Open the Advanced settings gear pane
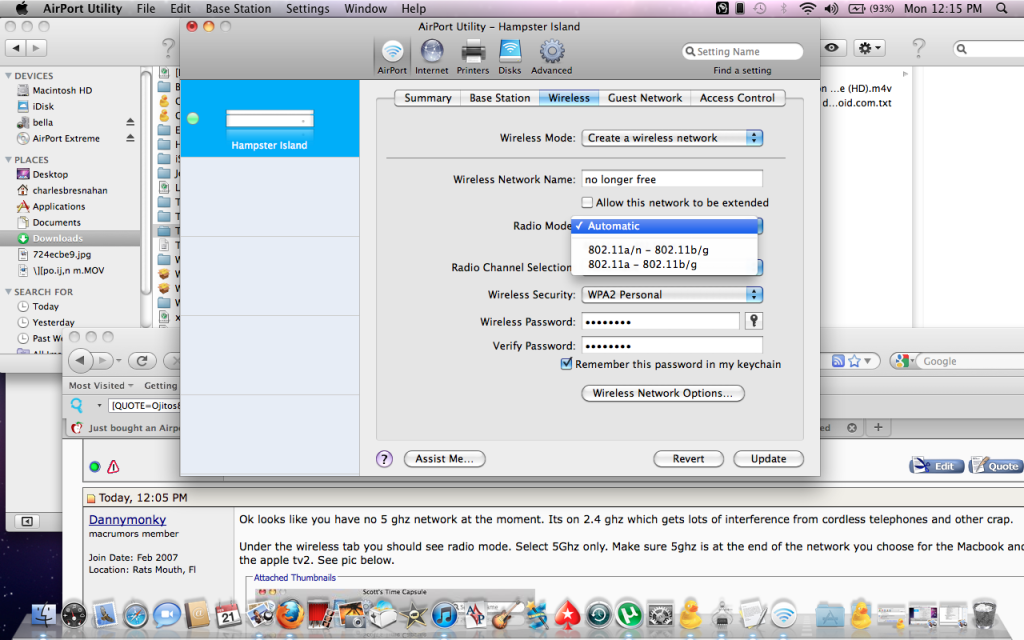Screen dimensions: 1024x640 (551, 56)
